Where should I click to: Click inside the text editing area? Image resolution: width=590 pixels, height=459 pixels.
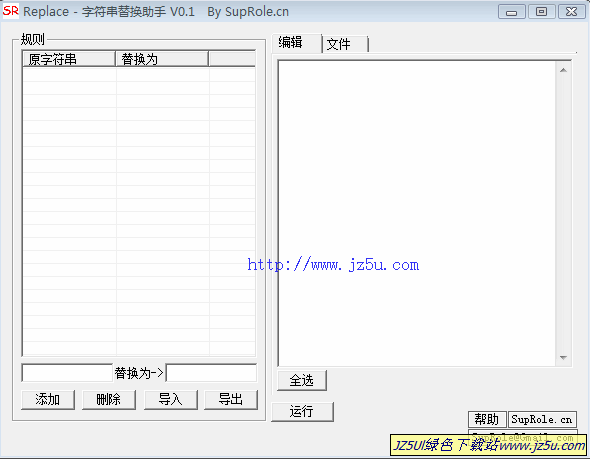coord(417,213)
